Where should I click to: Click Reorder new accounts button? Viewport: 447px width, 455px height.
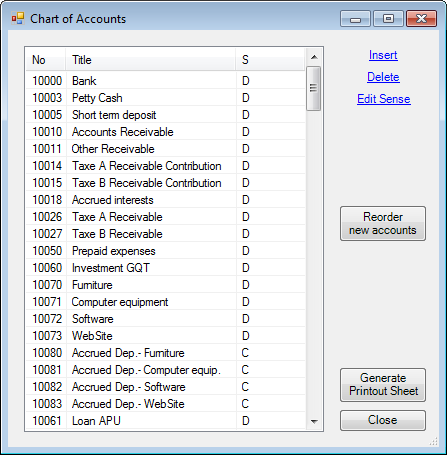383,224
